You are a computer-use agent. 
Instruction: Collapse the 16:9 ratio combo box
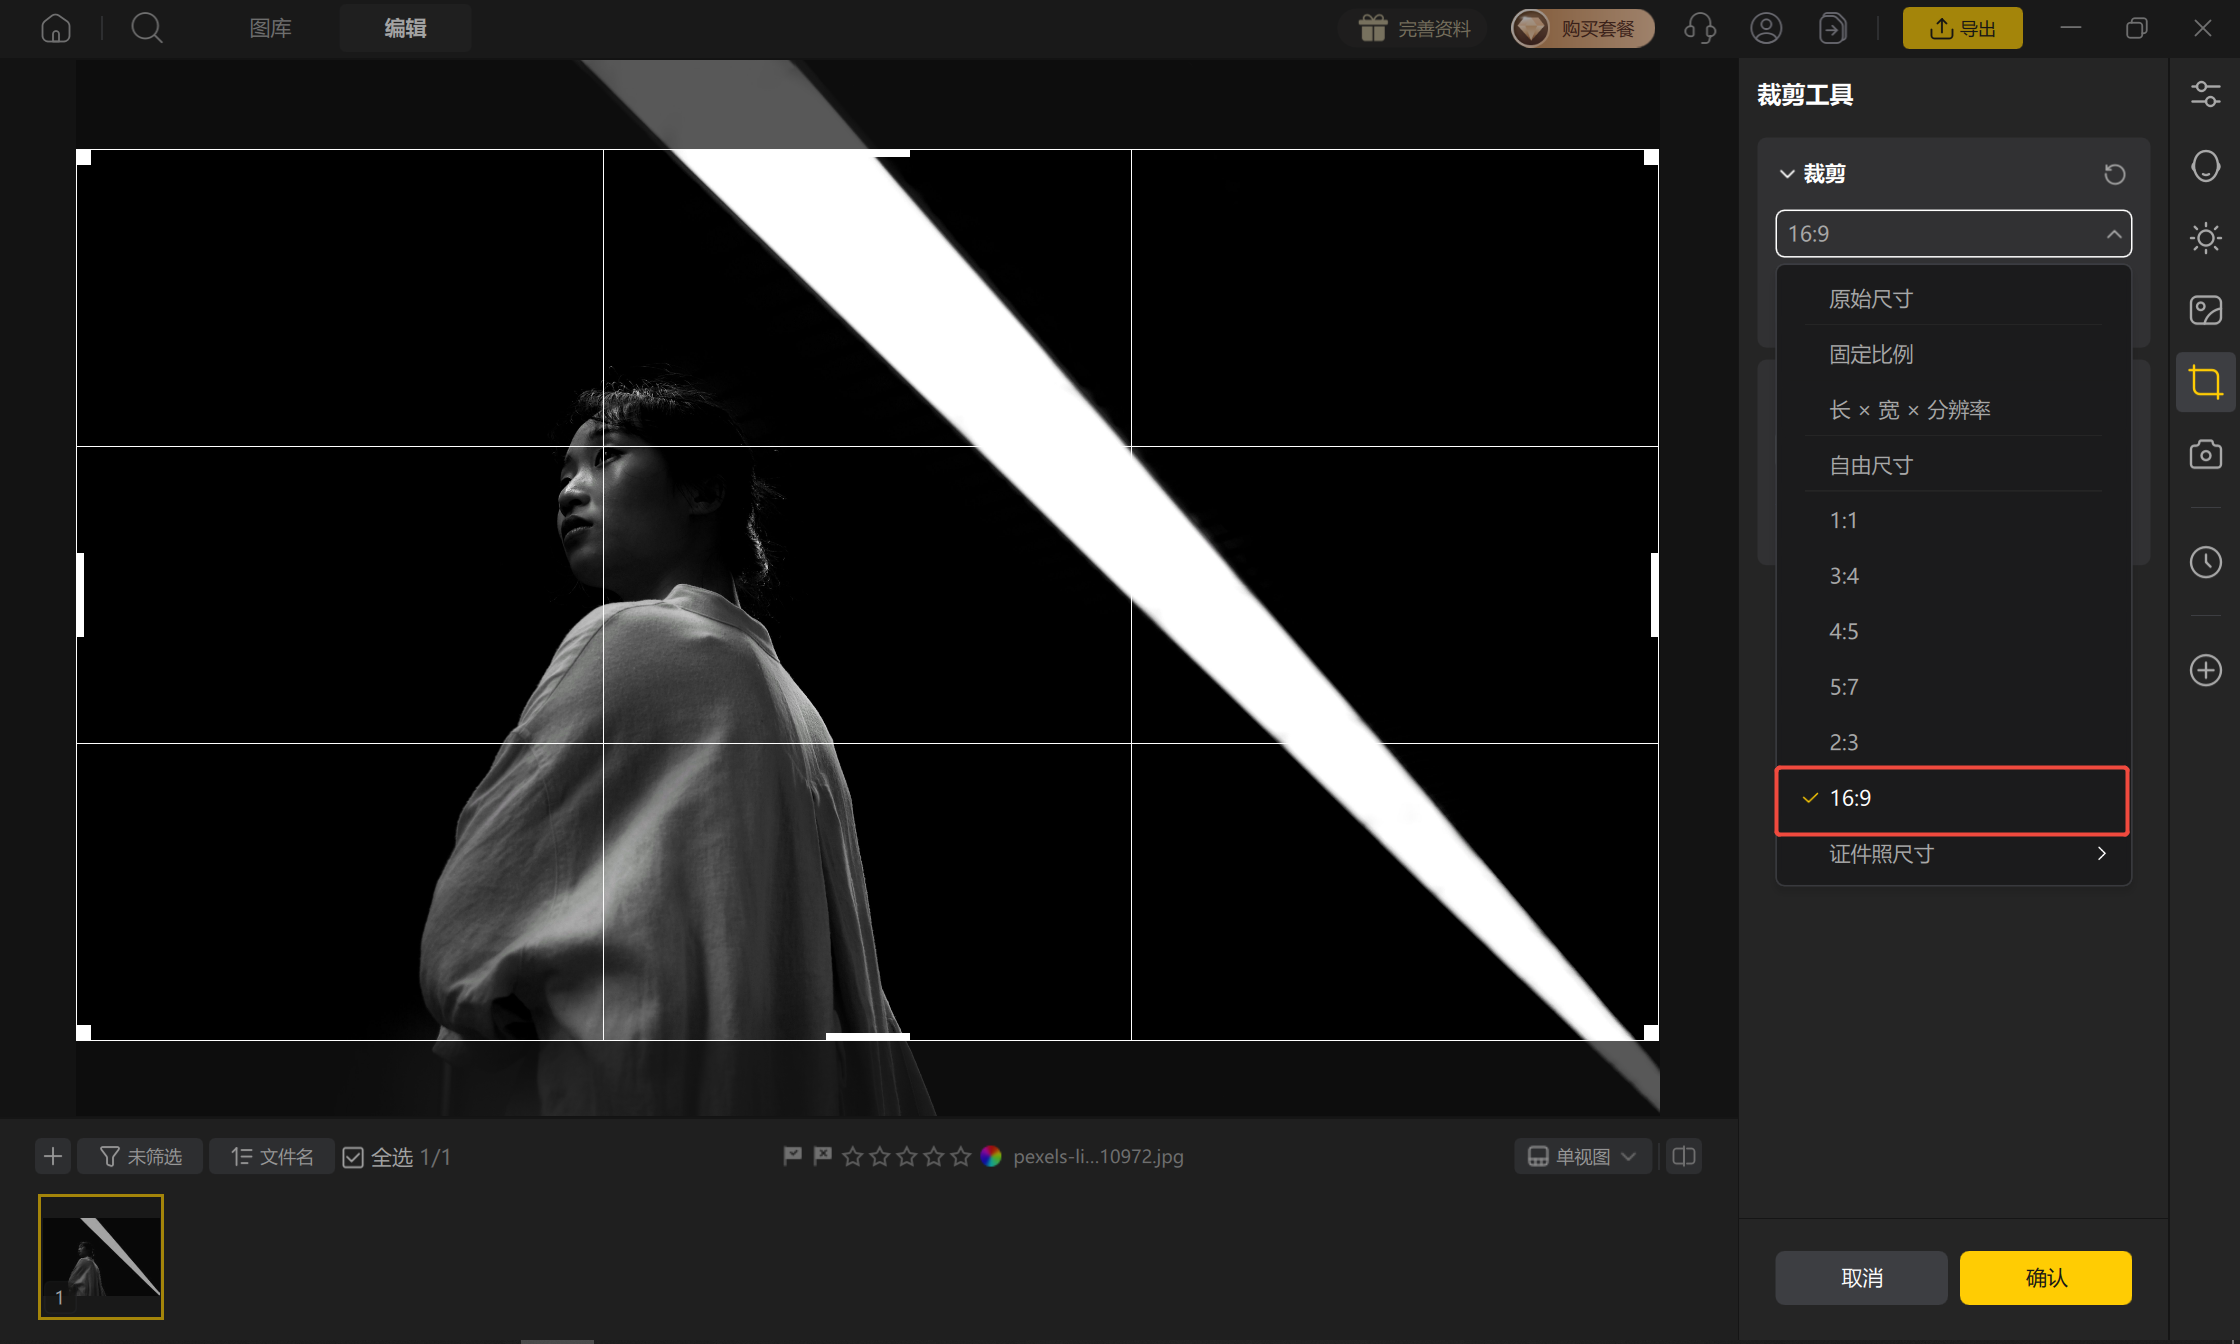1953,234
